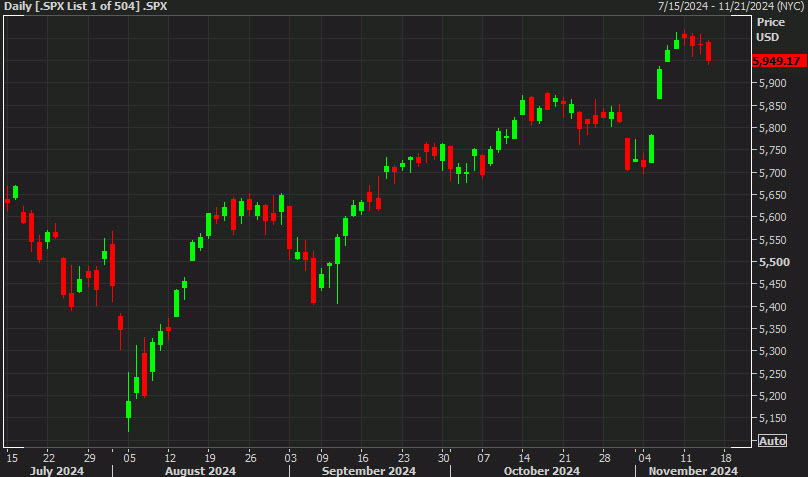
Task: Click date tick 03 on time axis
Action: click(291, 457)
